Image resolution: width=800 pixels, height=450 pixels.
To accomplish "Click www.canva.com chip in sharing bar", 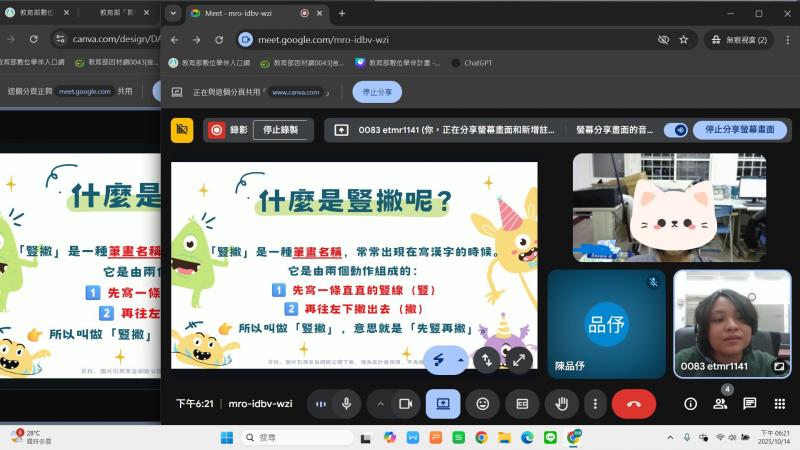I will [x=295, y=92].
